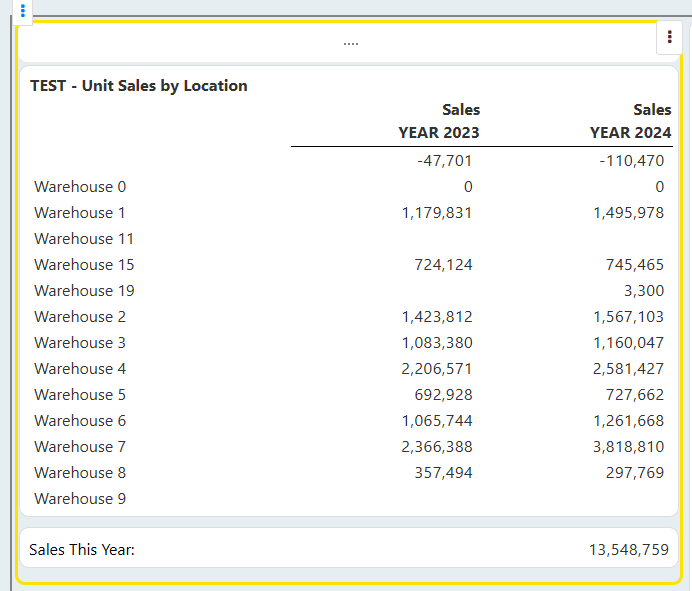Click the Sales YEAR 2024 column header
The height and width of the screenshot is (591, 692).
[630, 121]
